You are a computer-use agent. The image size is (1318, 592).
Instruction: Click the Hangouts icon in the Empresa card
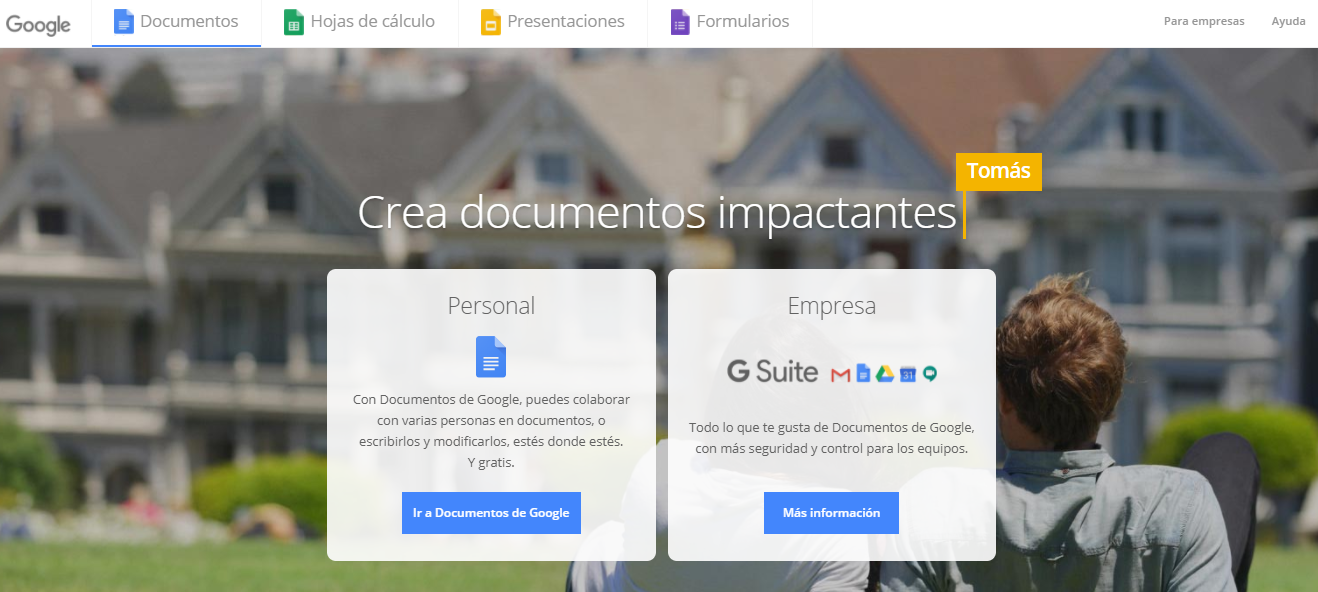[x=930, y=375]
